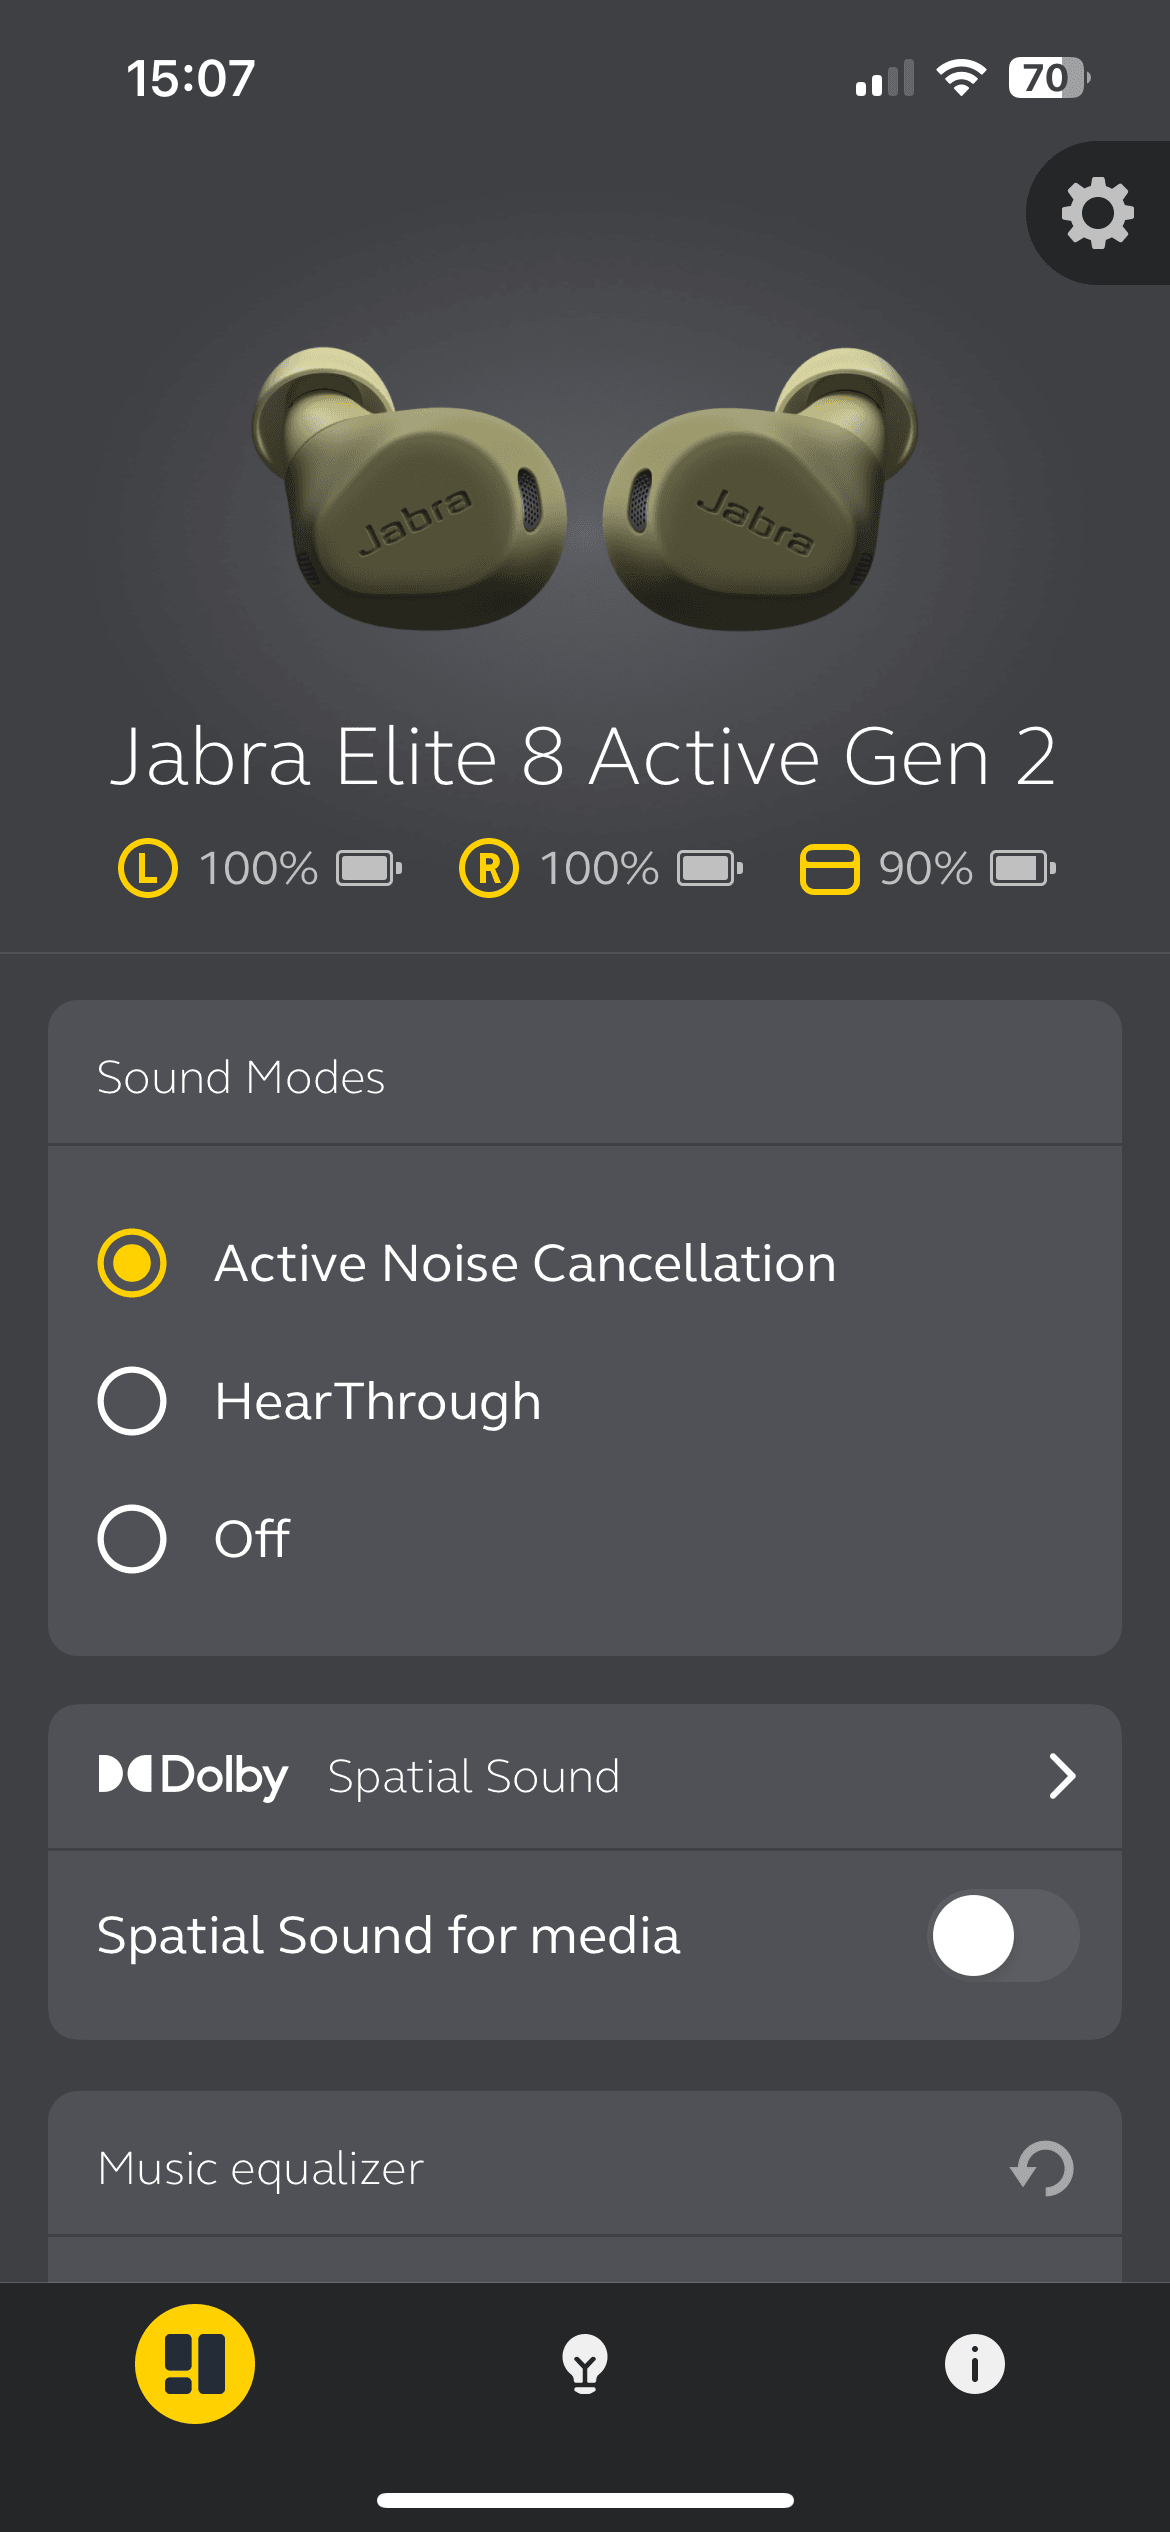Open the yellow dashboard tab icon

tap(195, 2364)
